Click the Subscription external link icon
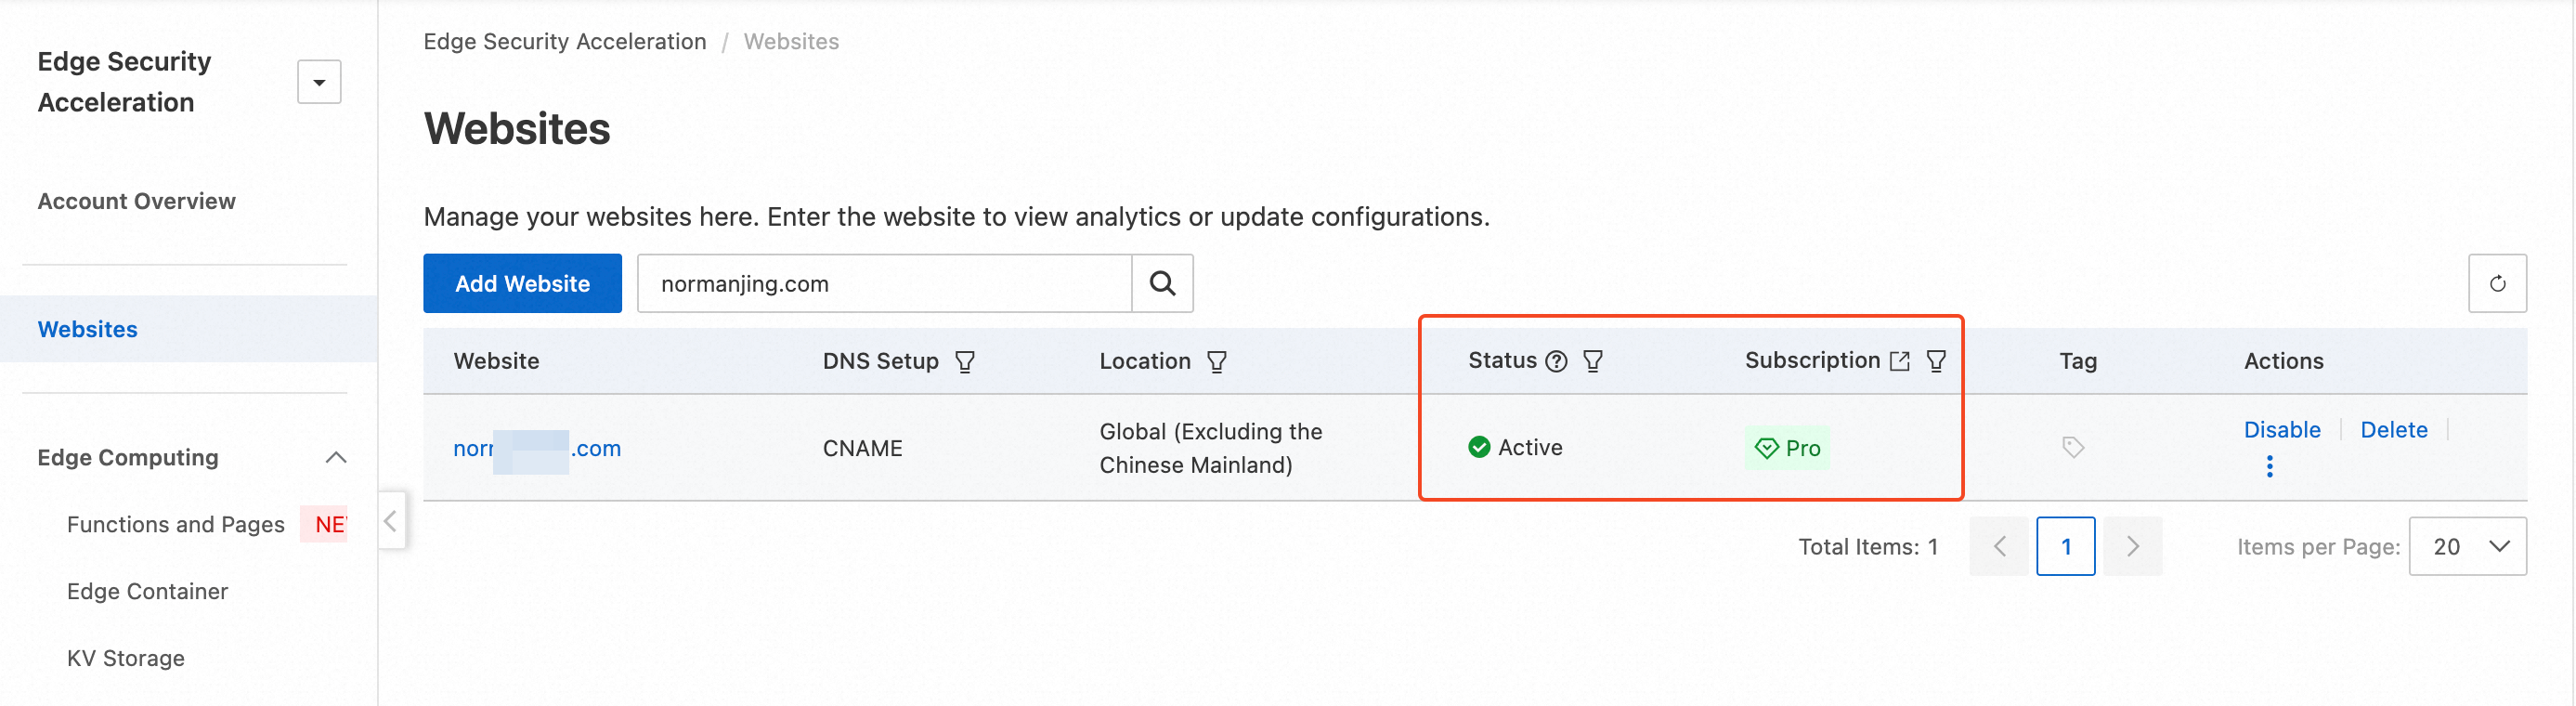 [x=1900, y=362]
